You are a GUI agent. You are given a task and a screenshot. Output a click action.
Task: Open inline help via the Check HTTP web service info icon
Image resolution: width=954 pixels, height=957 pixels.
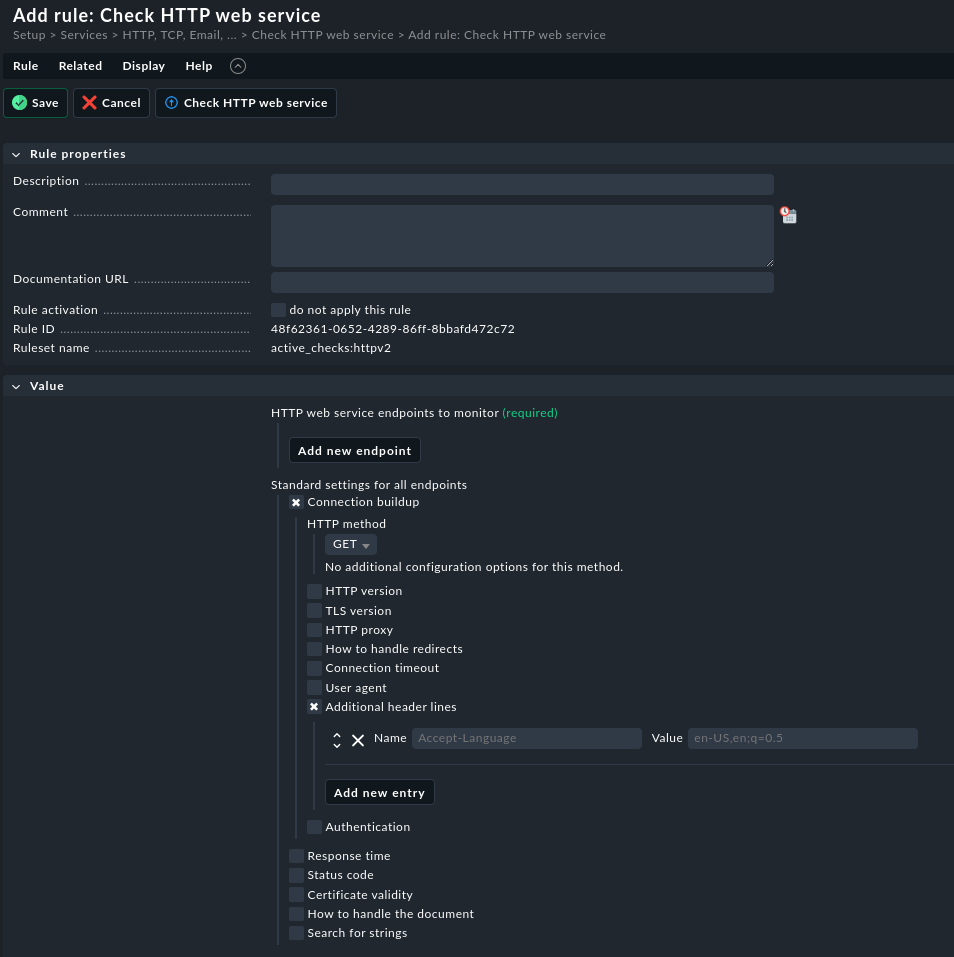pos(171,102)
